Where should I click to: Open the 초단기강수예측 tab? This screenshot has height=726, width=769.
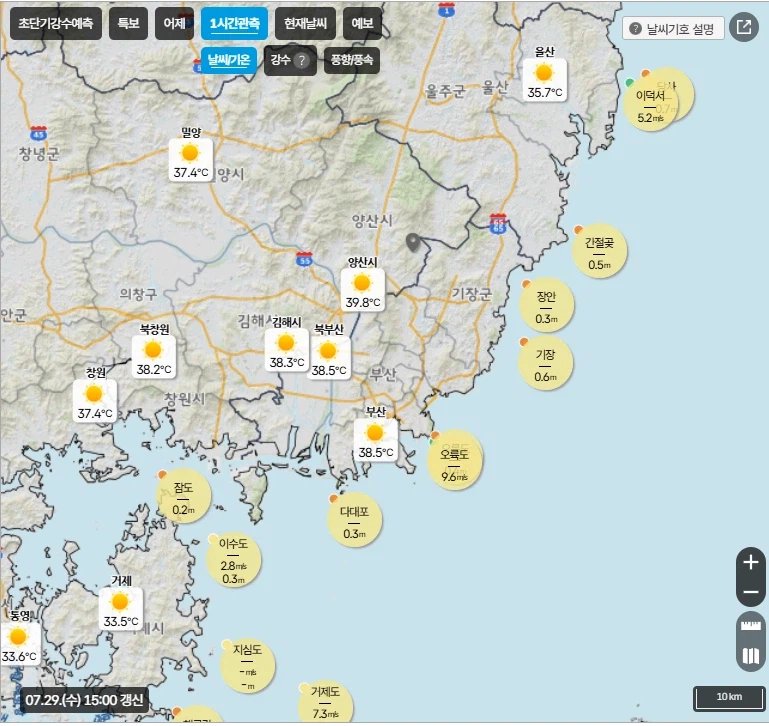point(55,23)
